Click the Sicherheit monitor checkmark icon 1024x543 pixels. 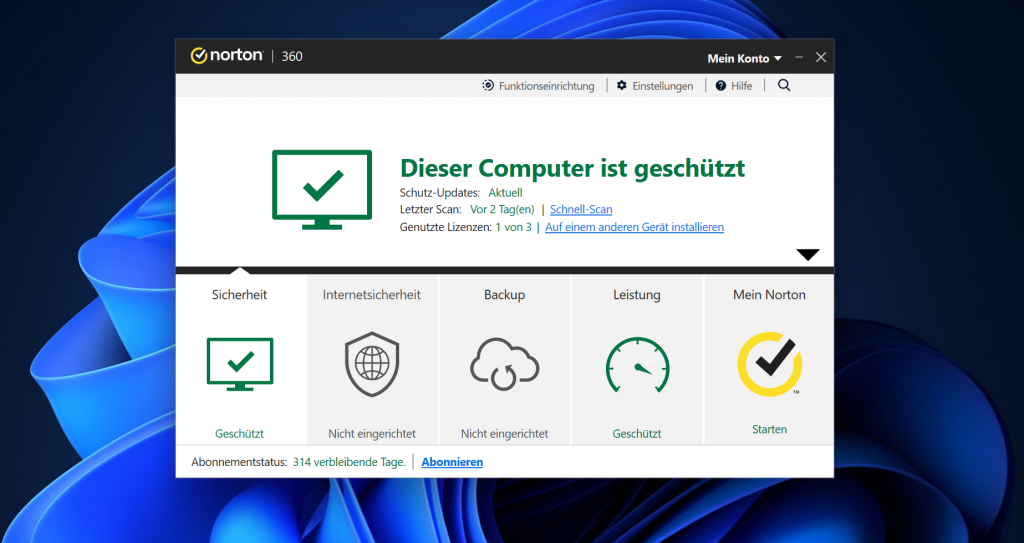click(240, 364)
